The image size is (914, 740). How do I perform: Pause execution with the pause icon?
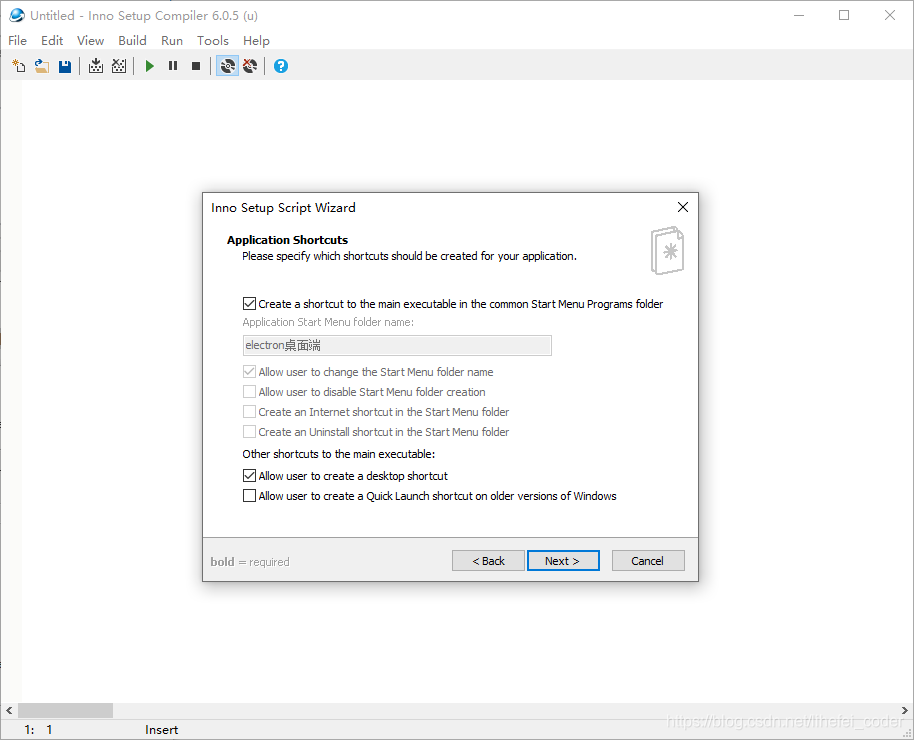click(173, 66)
